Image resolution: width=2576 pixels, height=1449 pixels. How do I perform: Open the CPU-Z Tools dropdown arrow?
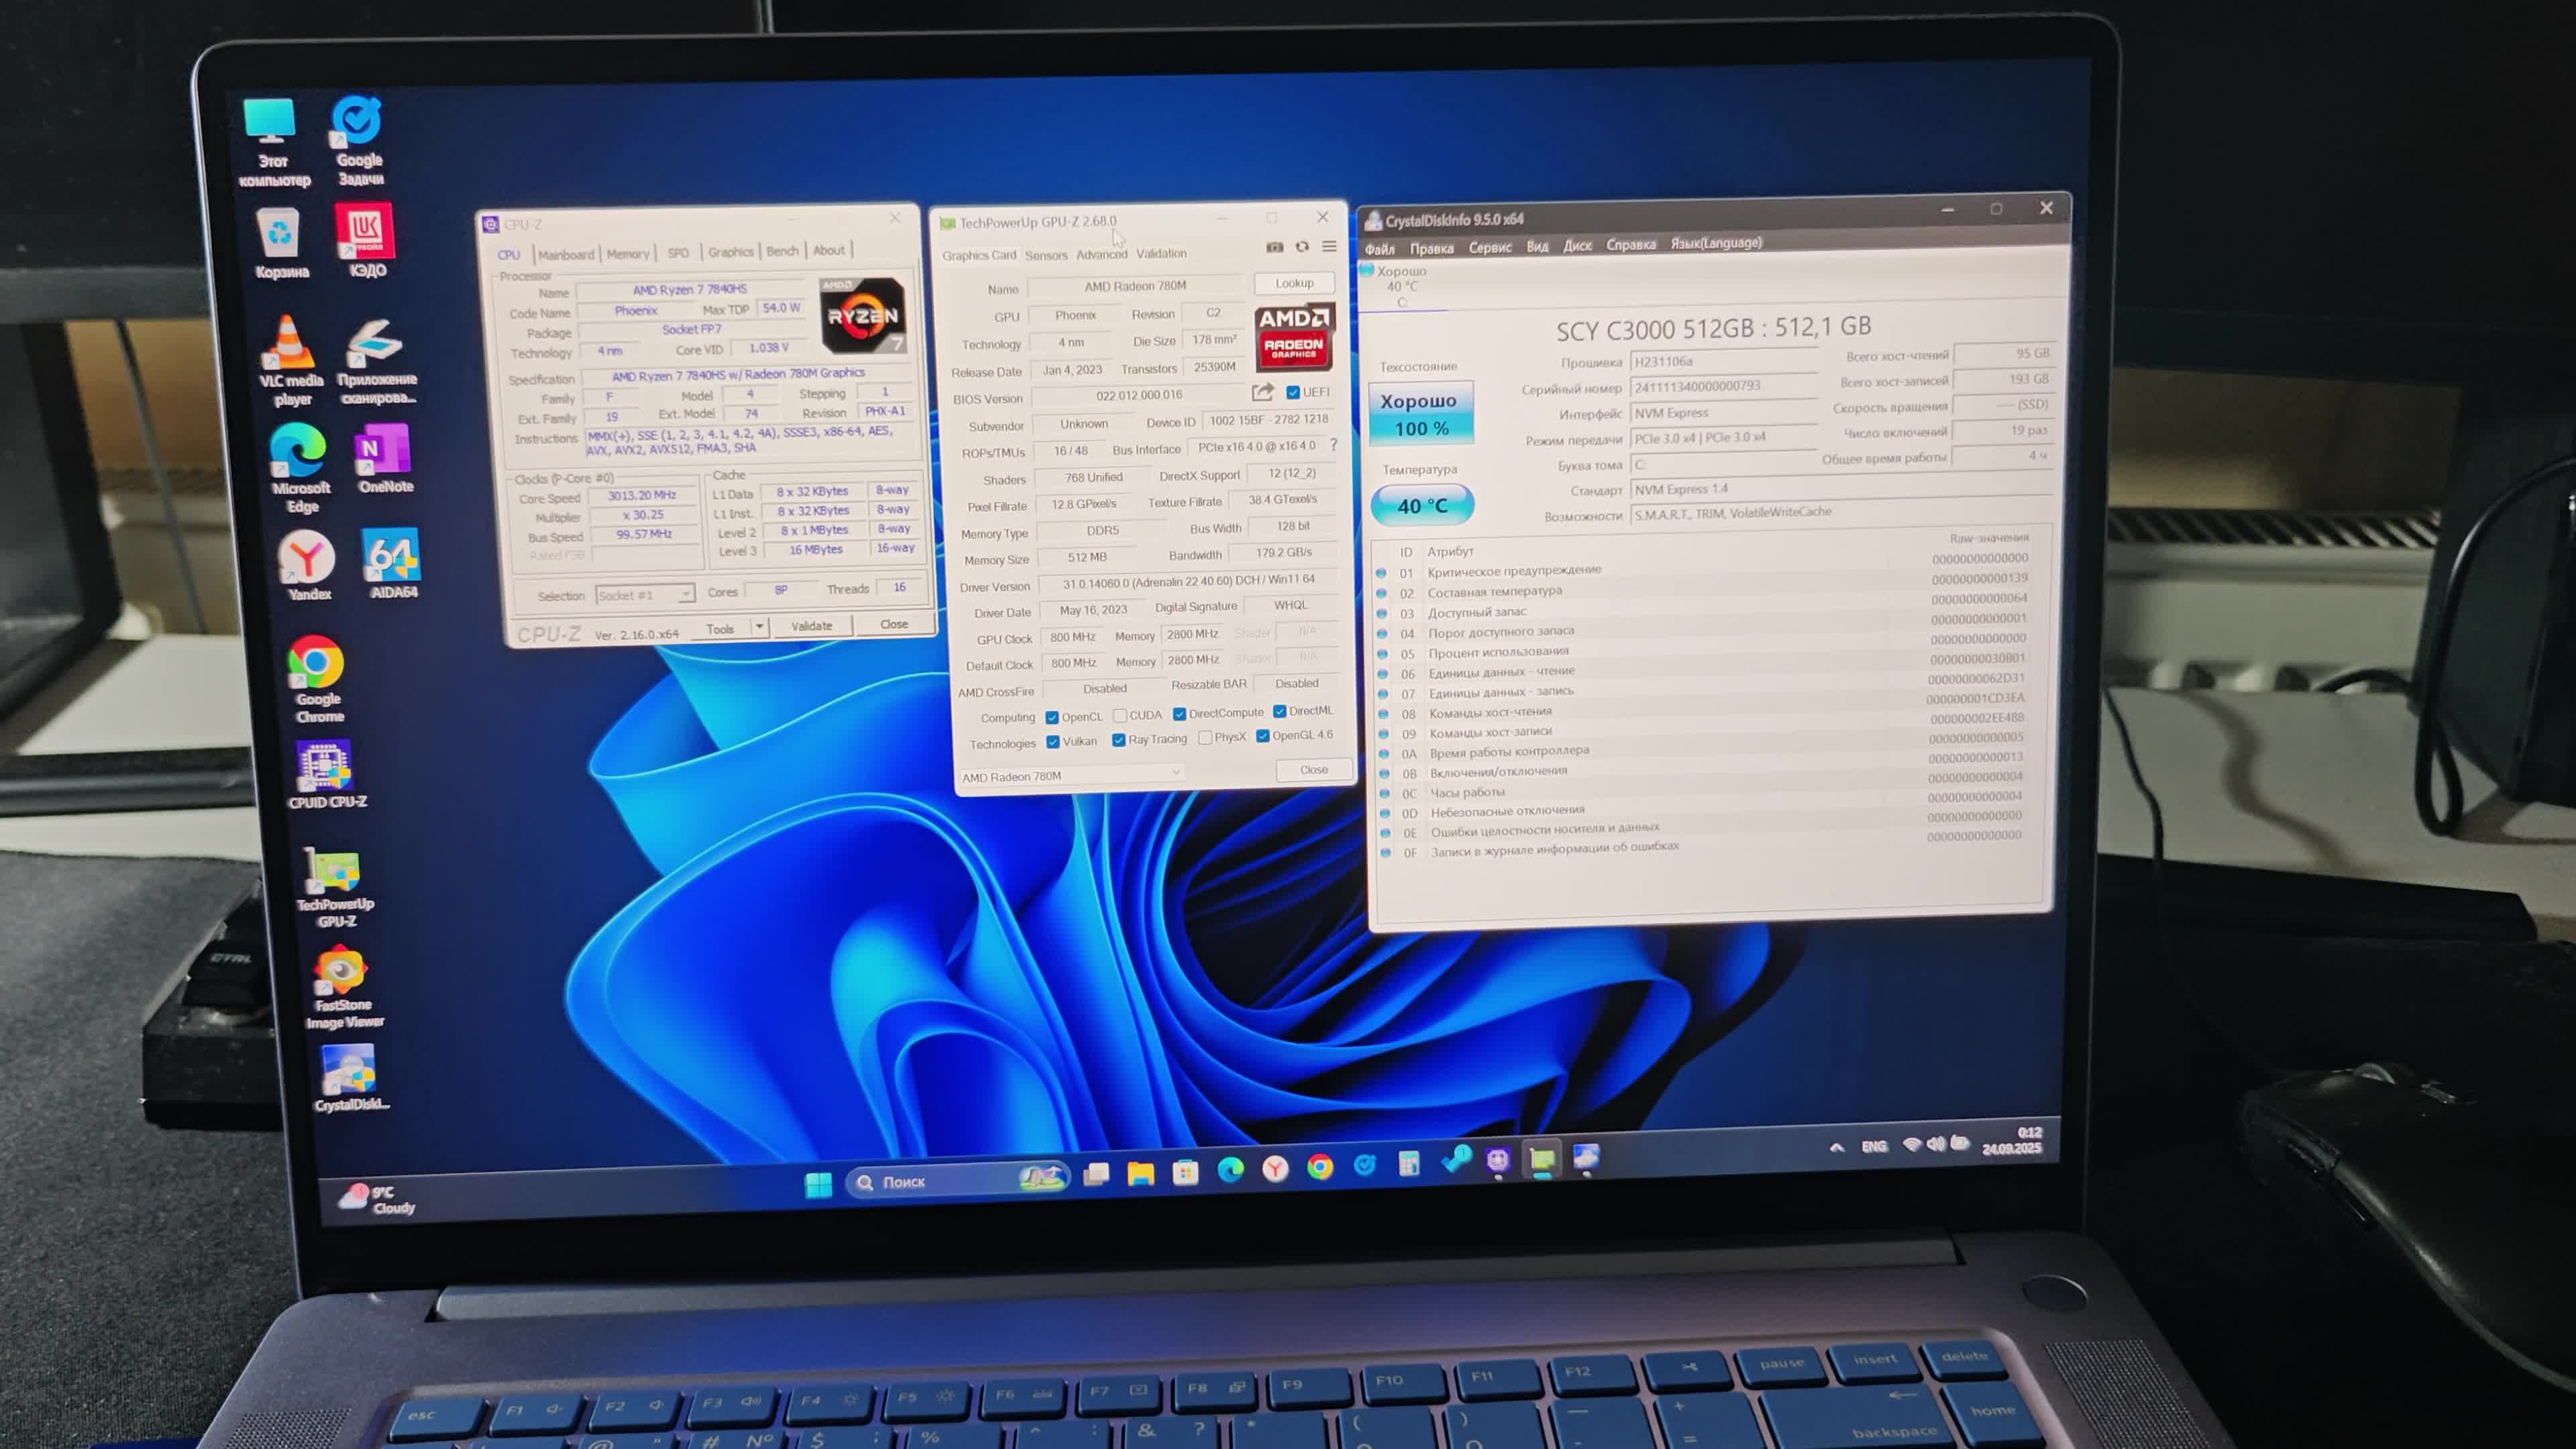coord(759,628)
